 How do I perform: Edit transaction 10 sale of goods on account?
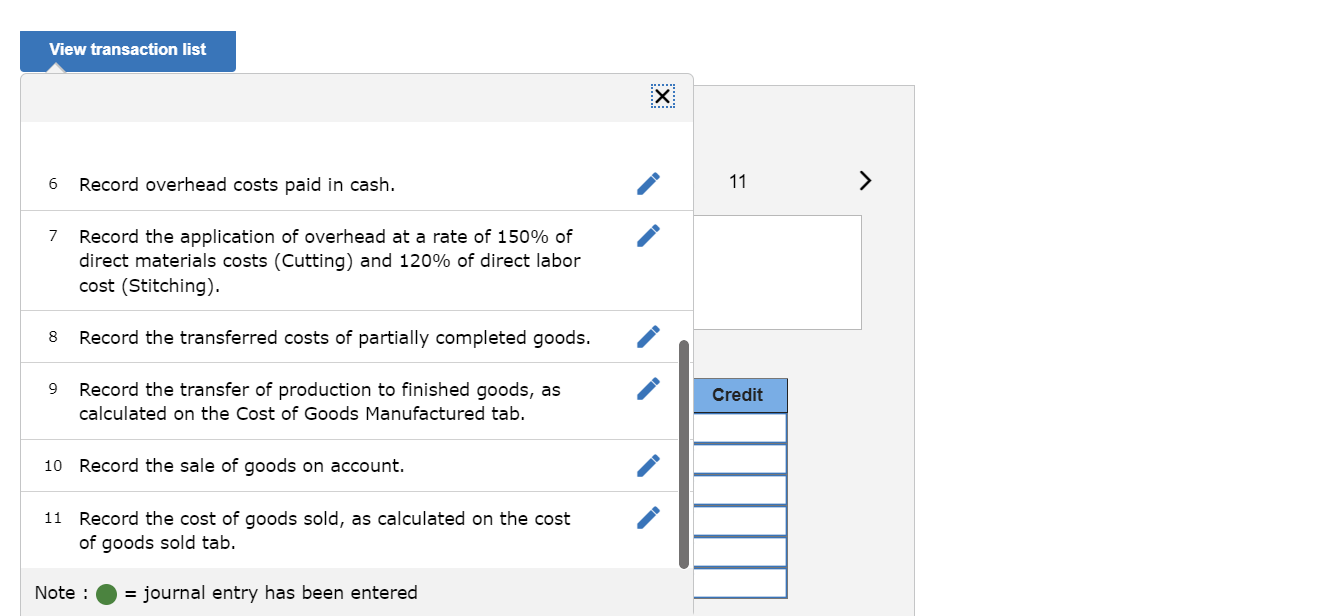tap(648, 465)
